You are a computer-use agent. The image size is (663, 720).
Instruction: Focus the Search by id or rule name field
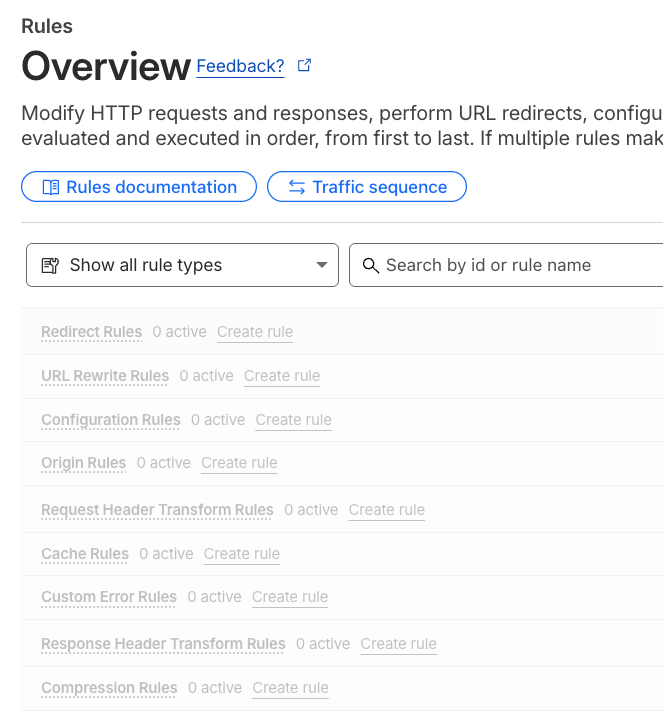tap(510, 265)
